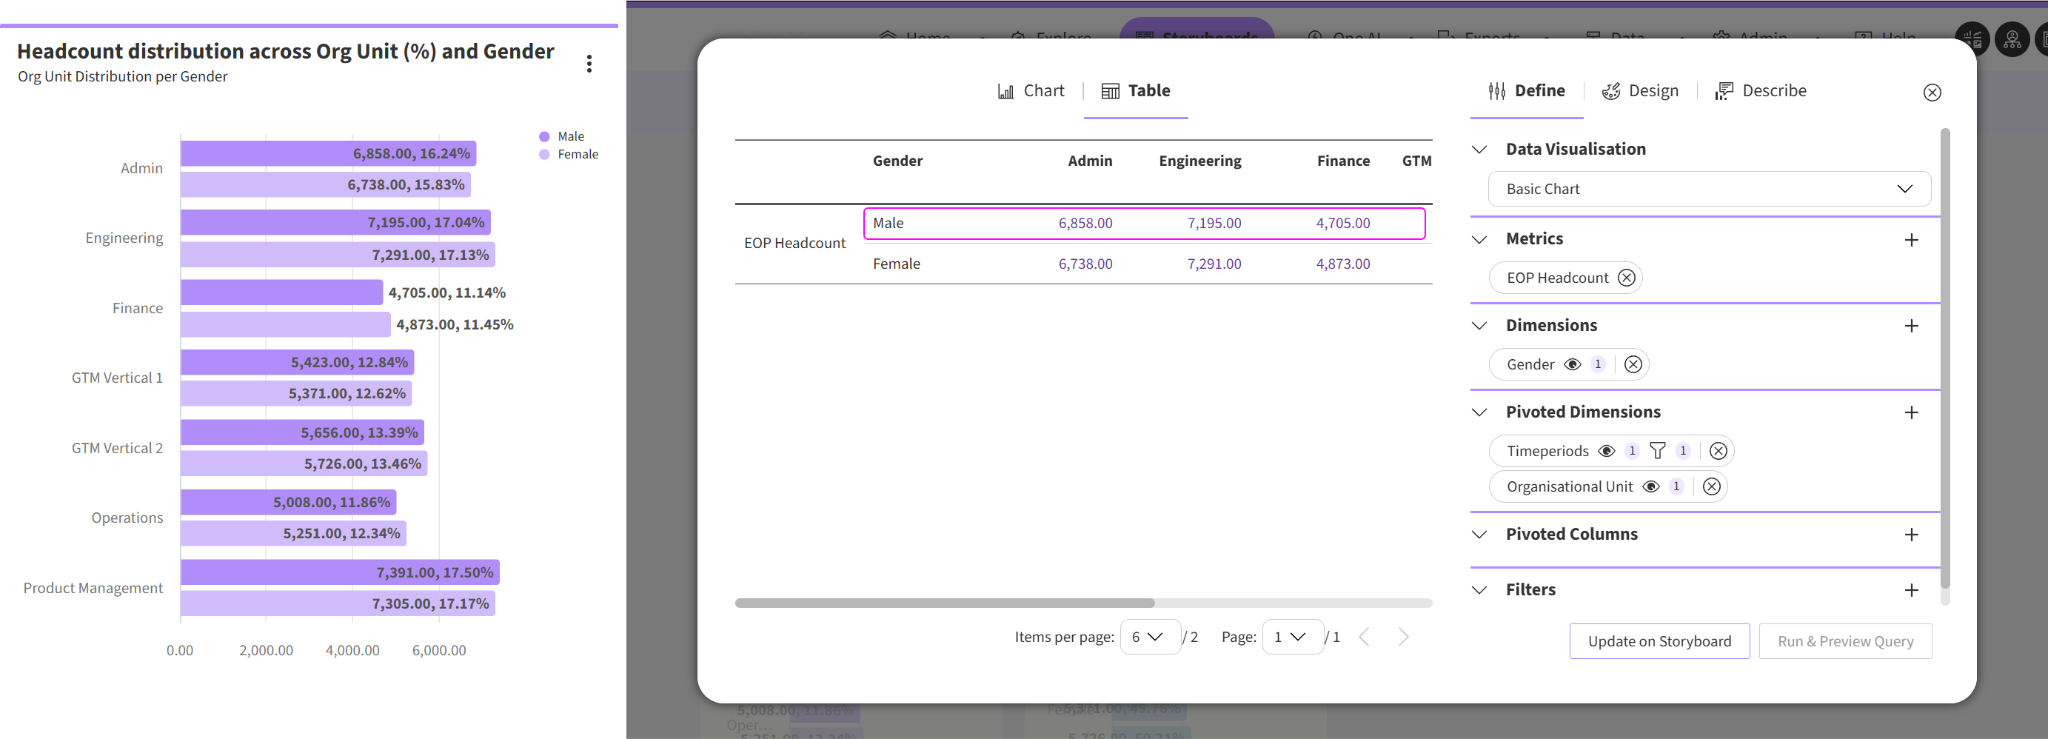Add a new filter with plus icon

[1911, 590]
